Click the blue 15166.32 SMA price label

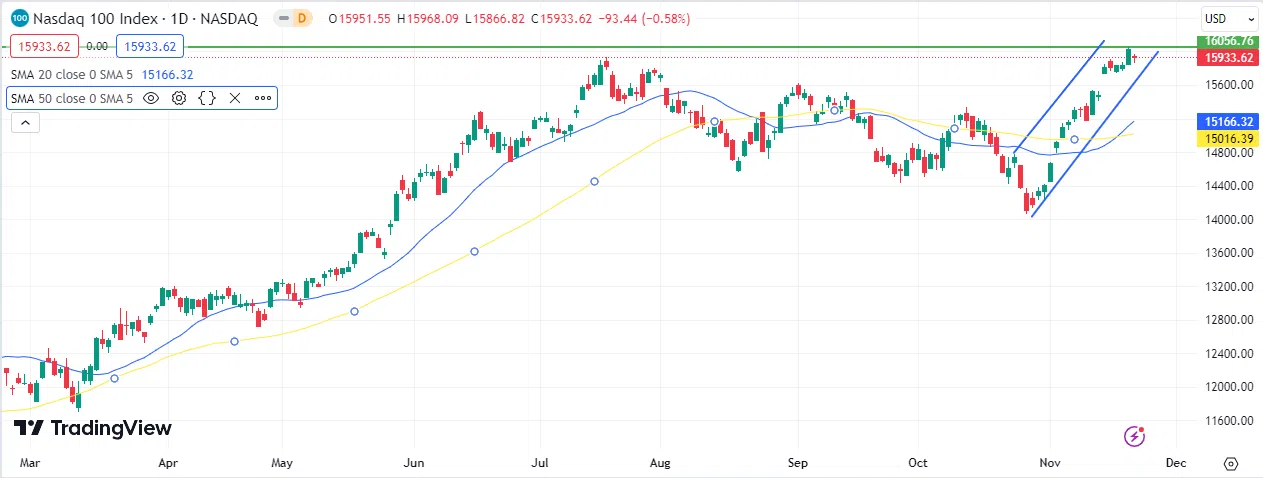pyautogui.click(x=1229, y=121)
